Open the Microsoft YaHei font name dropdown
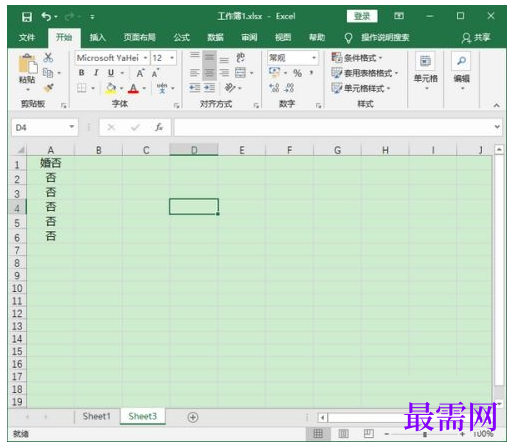This screenshot has width=516, height=448. (145, 58)
